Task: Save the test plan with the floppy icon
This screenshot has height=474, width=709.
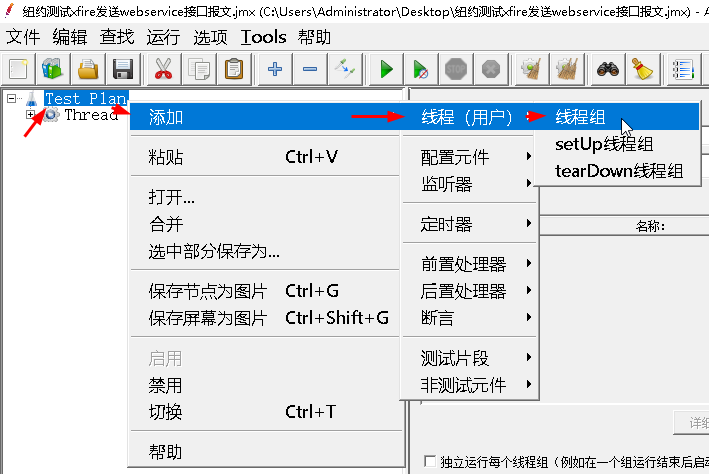Action: 123,69
